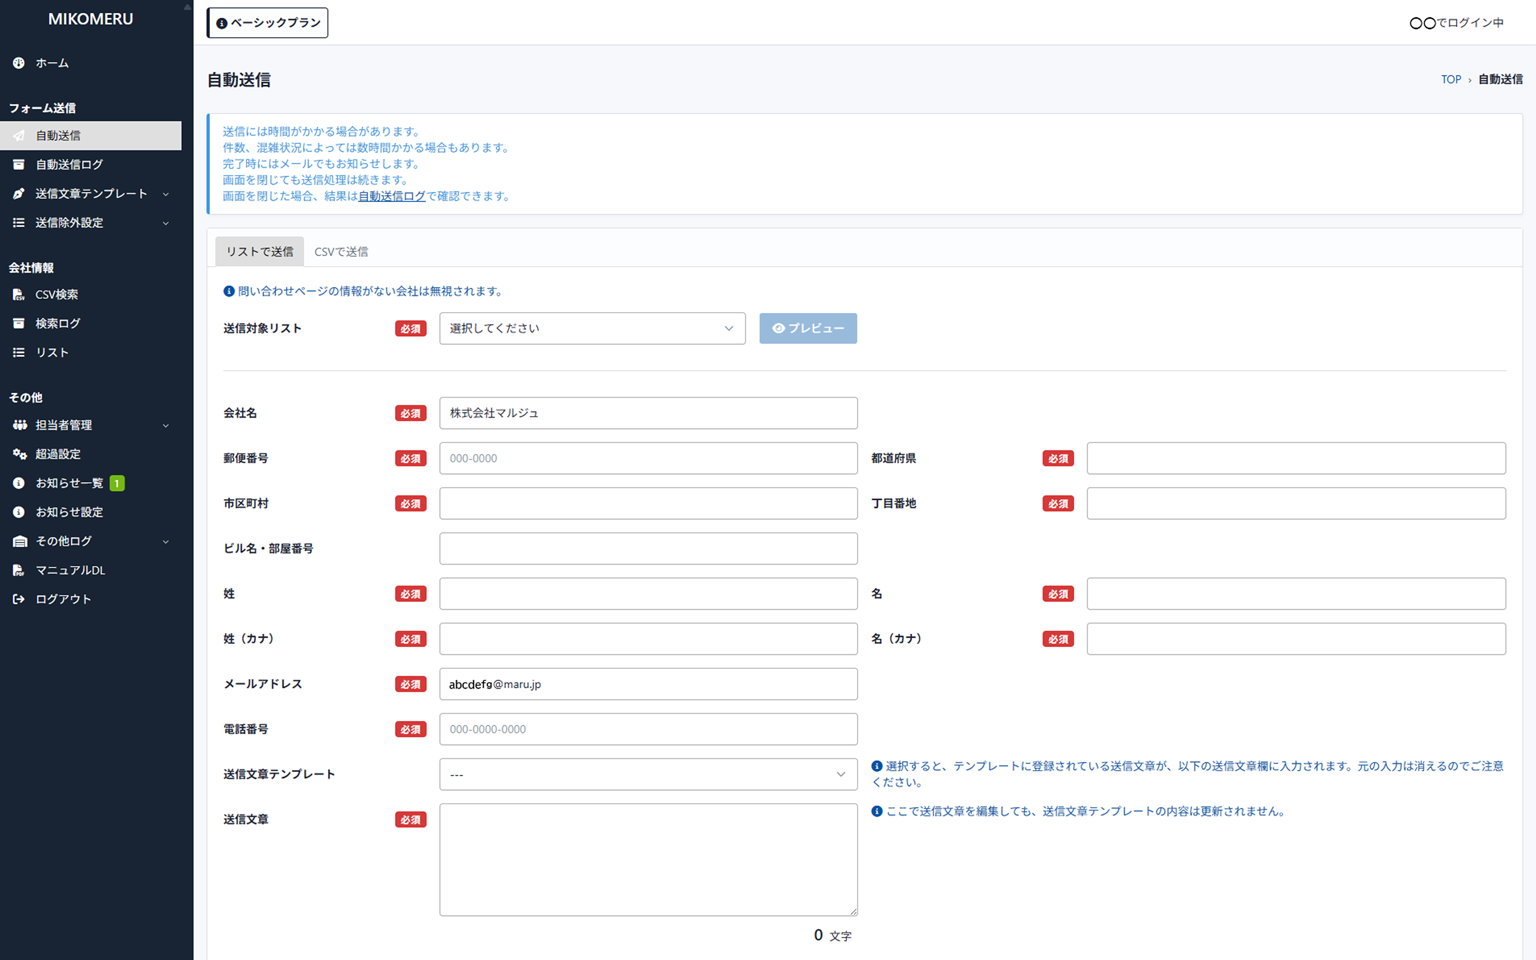Click 送信文章 text area

point(648,860)
